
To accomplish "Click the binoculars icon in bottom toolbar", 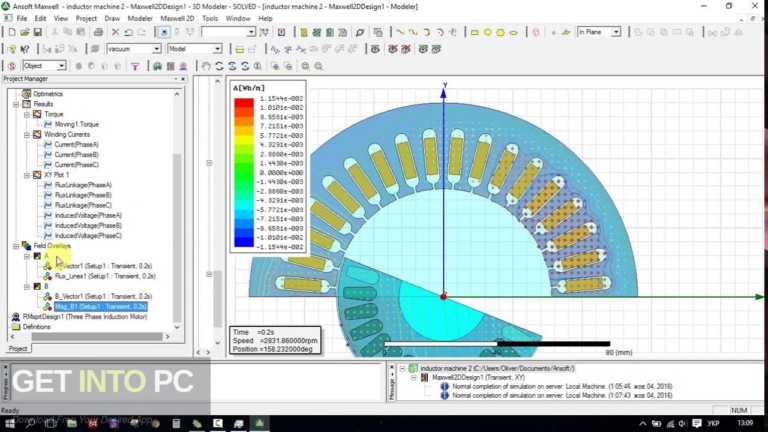I will [x=157, y=66].
